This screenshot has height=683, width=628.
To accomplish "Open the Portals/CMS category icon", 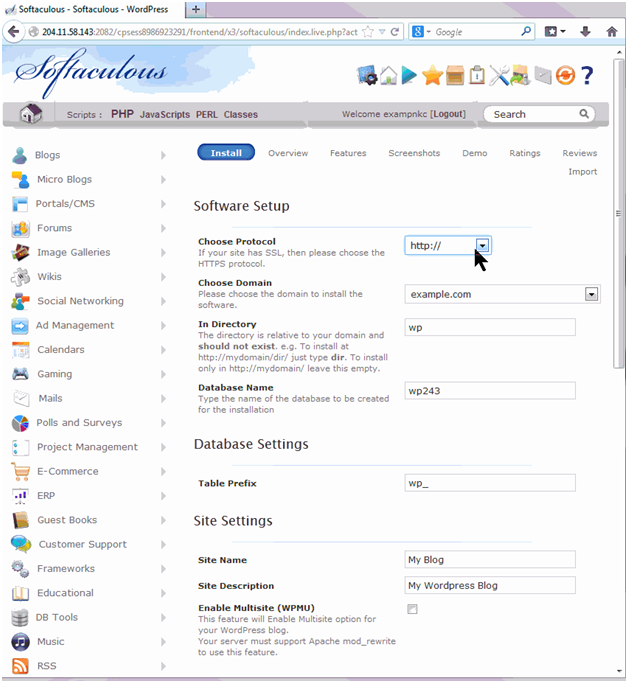I will (20, 204).
